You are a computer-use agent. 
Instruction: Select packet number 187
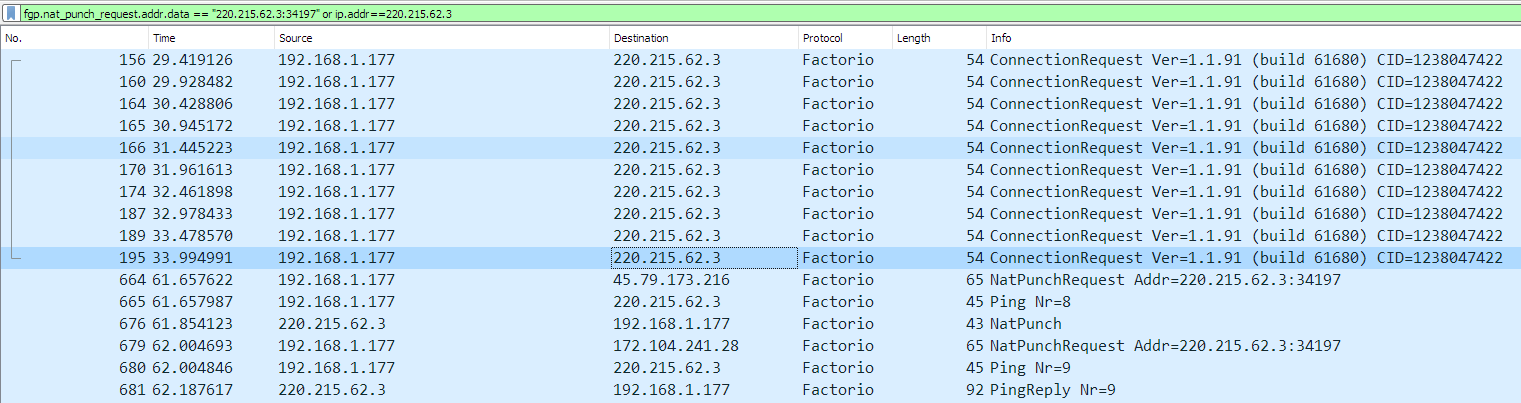[760, 213]
